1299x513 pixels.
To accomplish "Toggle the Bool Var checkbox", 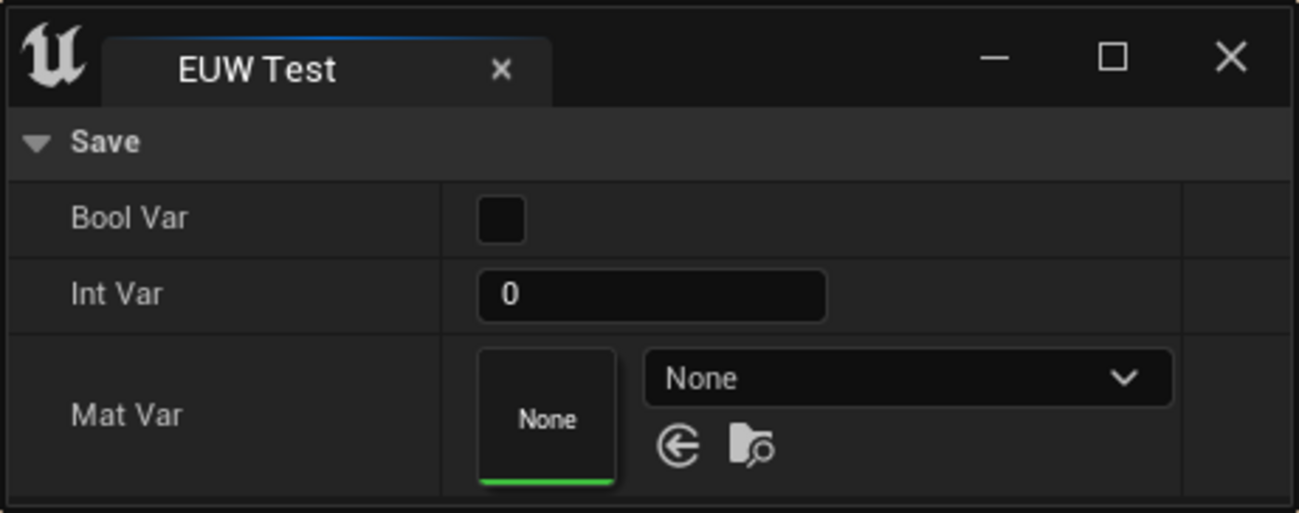I will pos(501,220).
